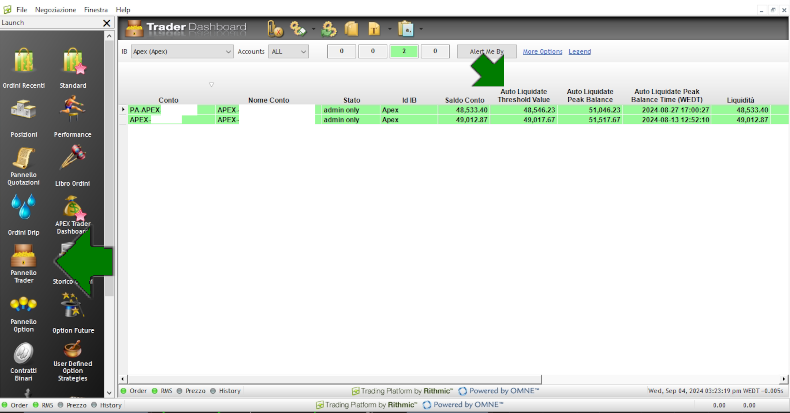
Task: Close the Launch sidebar panel
Action: point(107,22)
